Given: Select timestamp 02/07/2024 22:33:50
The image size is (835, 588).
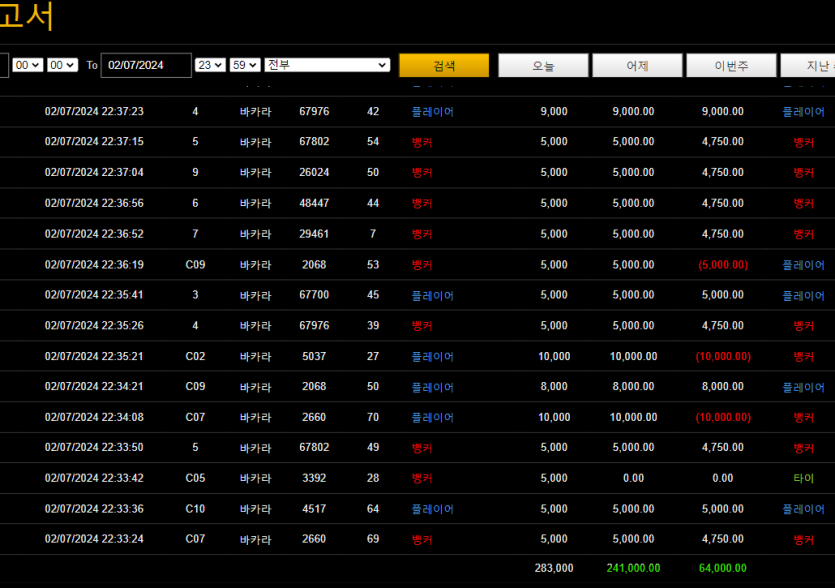Looking at the screenshot, I should 94,447.
